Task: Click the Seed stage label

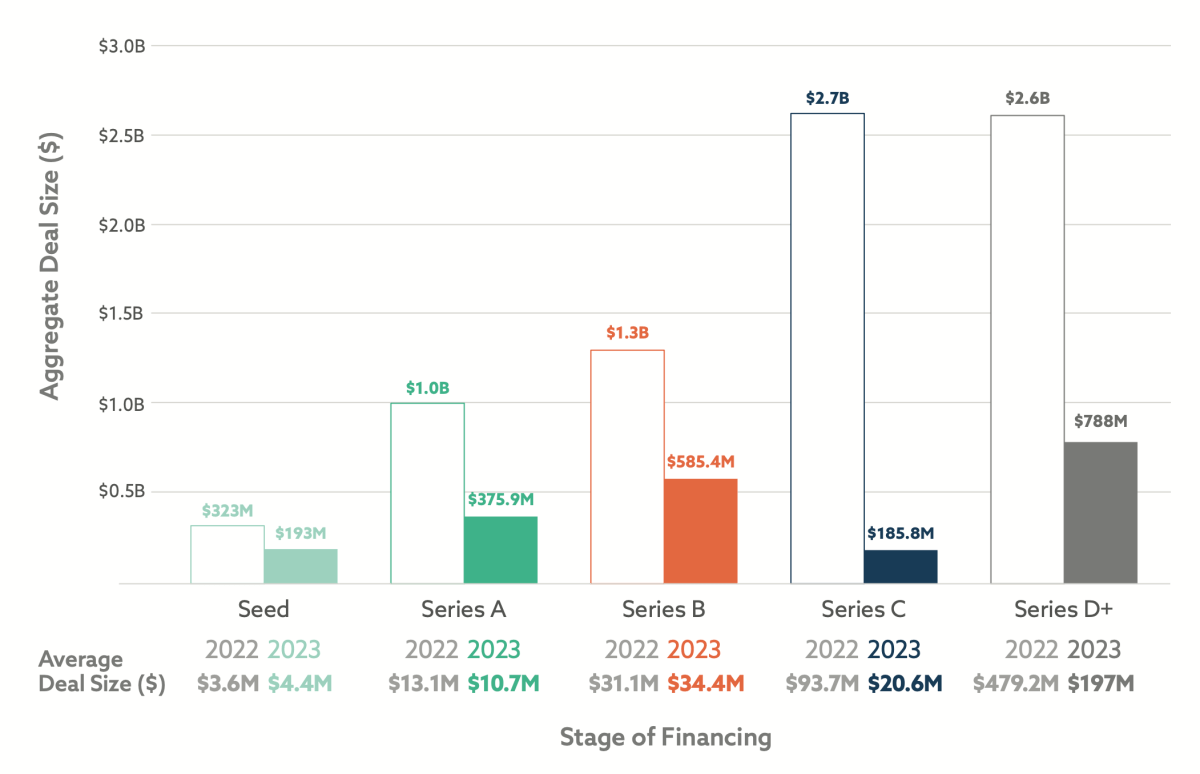Action: 264,609
